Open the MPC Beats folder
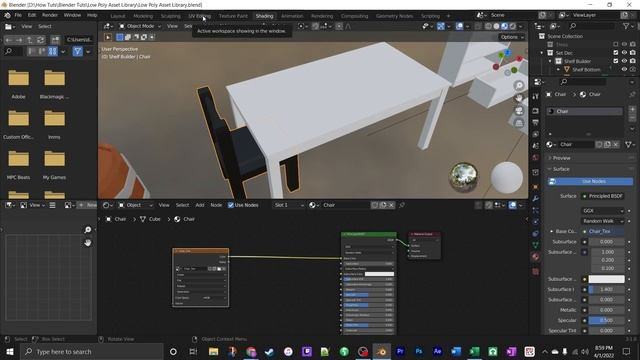Screen dimensions: 640x360 18,164
